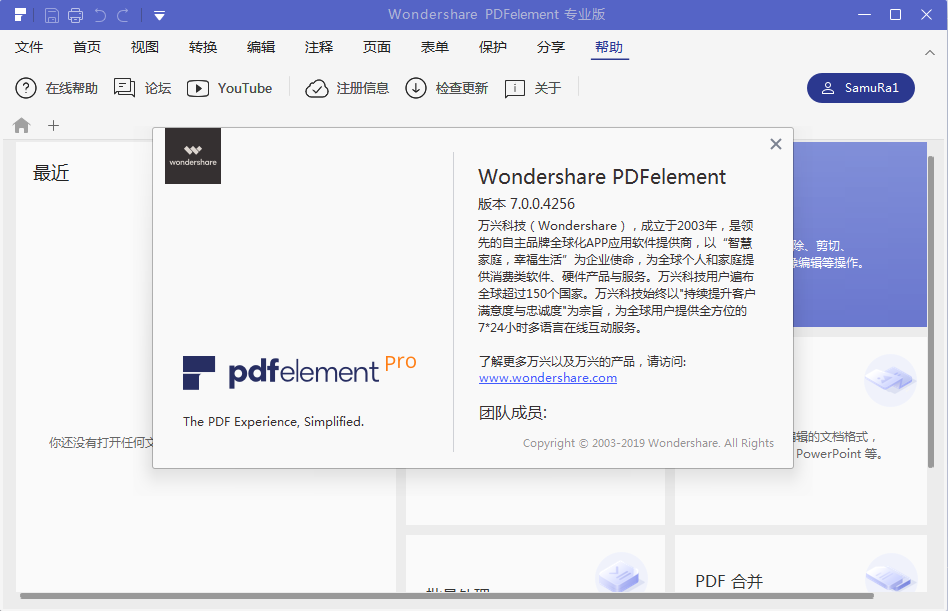The height and width of the screenshot is (611, 948).
Task: Select the Home icon in the tab bar
Action: (20, 125)
